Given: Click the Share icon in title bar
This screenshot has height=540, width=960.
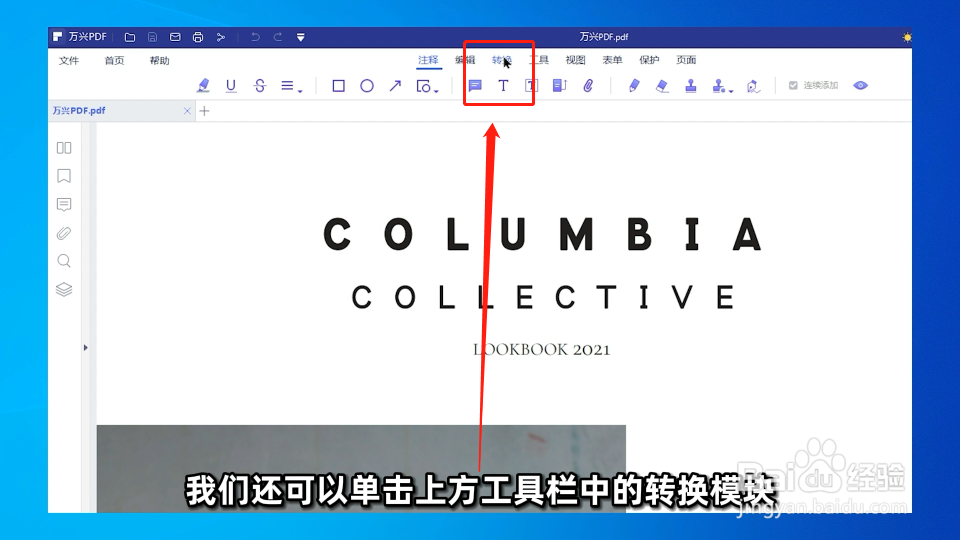Looking at the screenshot, I should coord(221,37).
